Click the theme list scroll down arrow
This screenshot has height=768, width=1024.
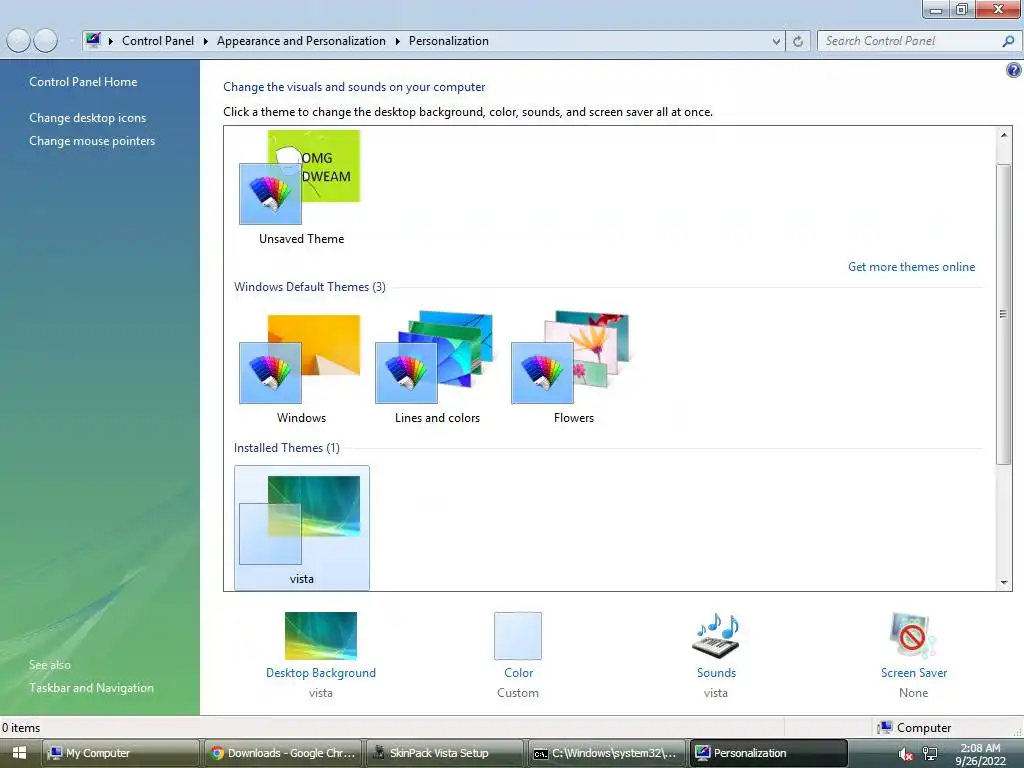click(1004, 582)
